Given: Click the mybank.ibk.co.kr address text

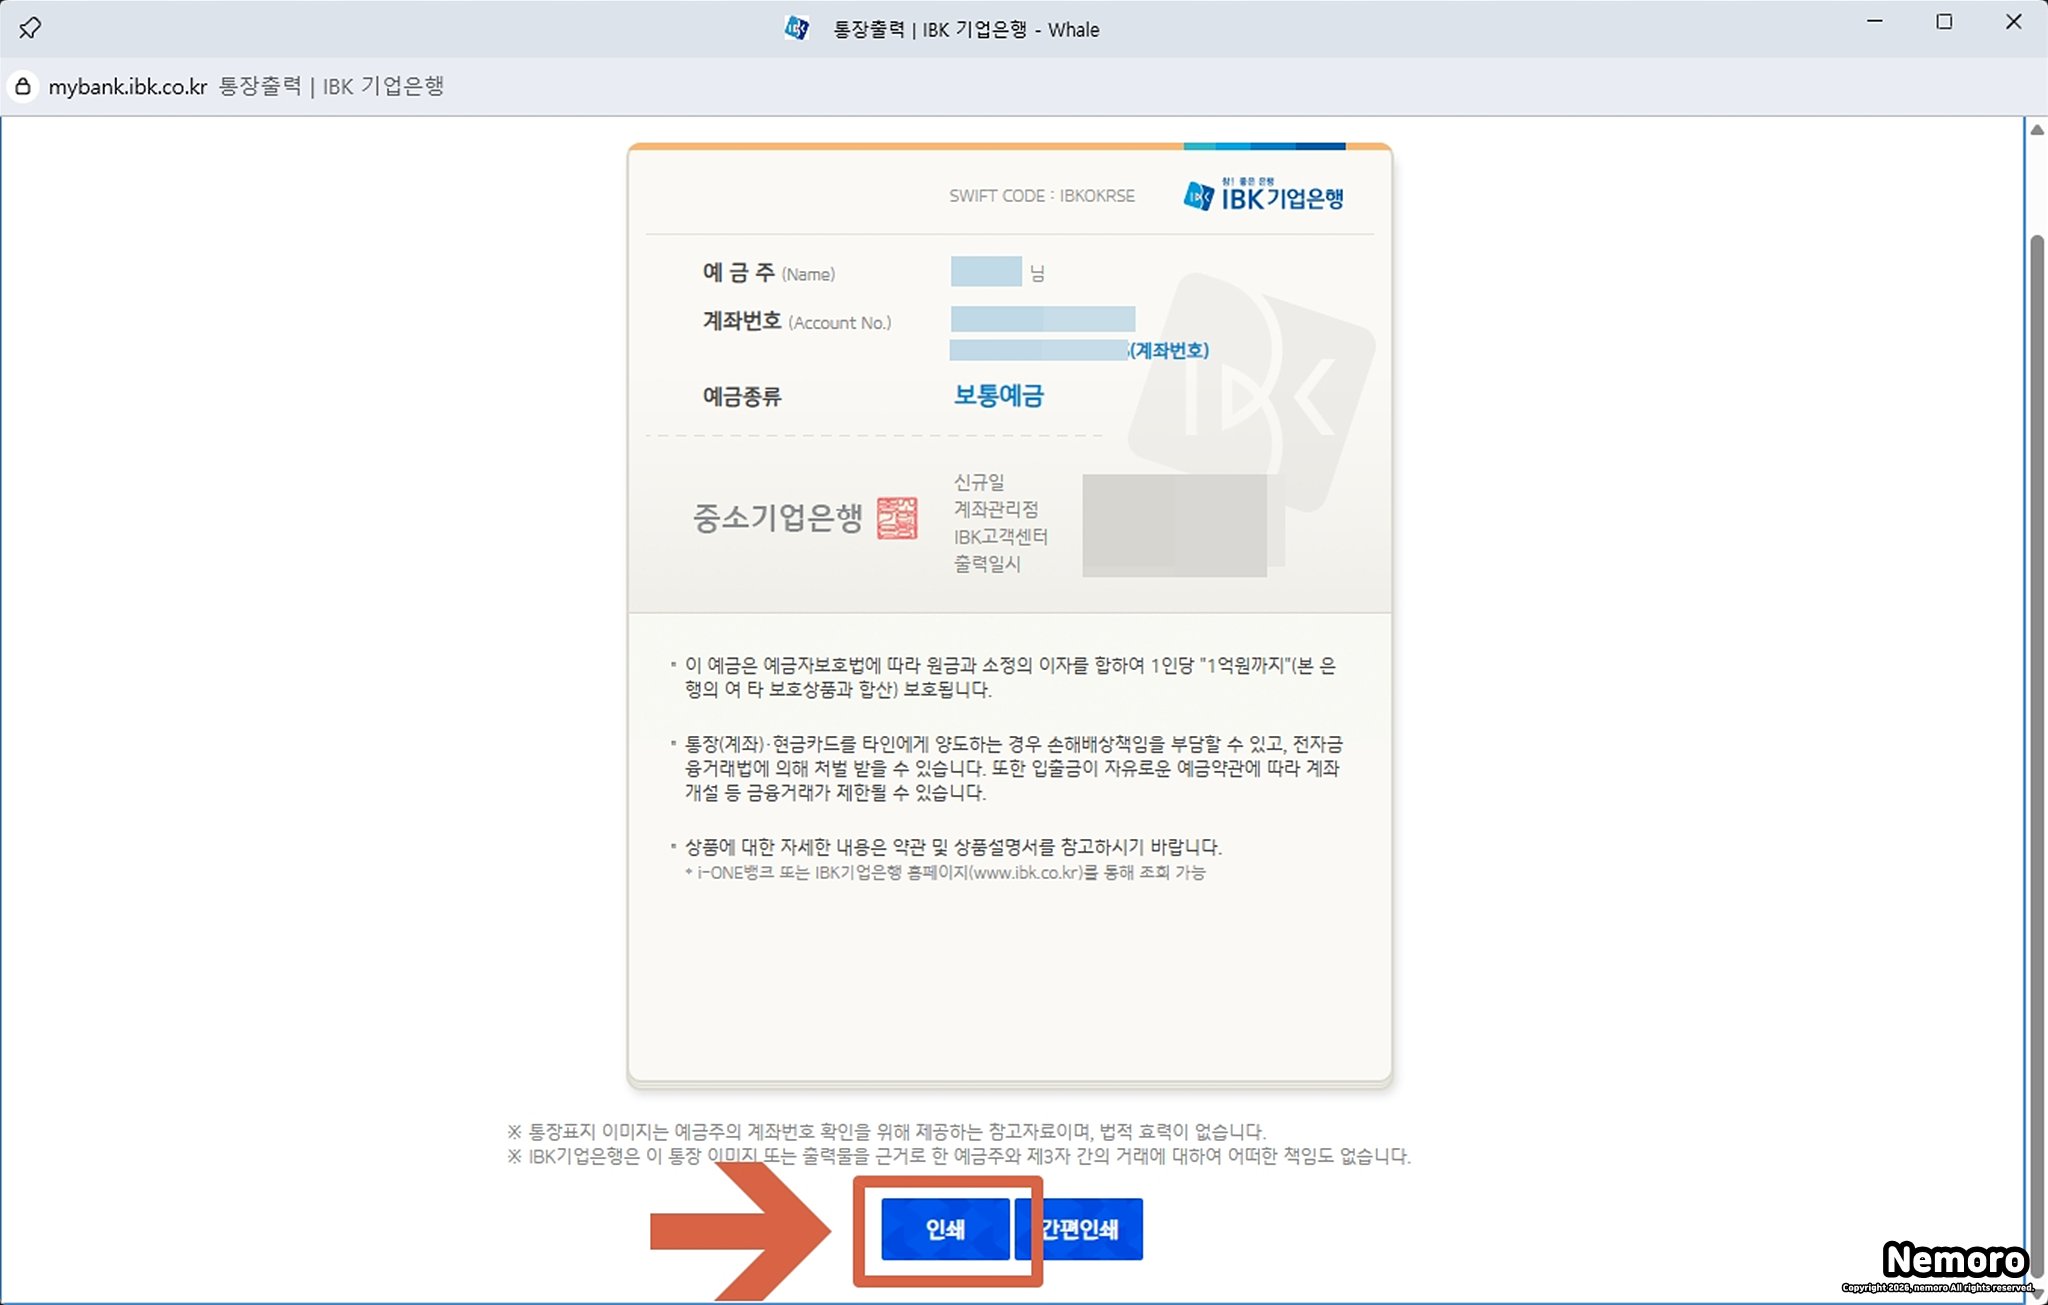Looking at the screenshot, I should [128, 86].
